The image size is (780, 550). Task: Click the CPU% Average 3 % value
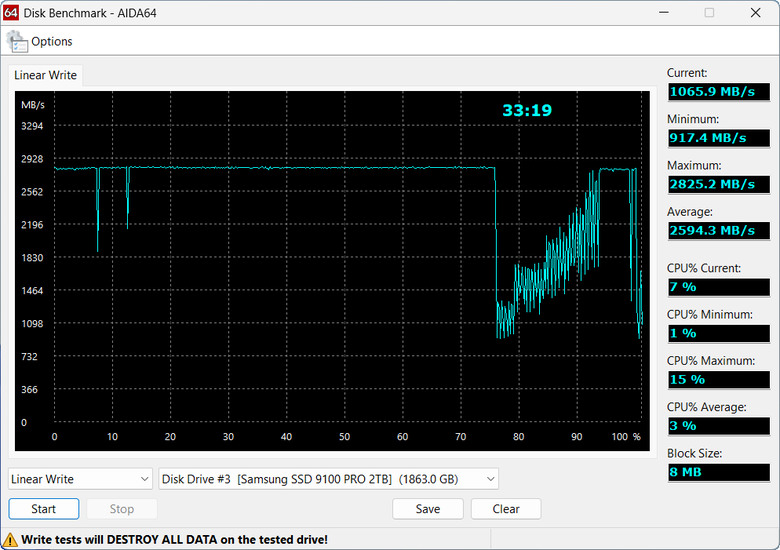click(719, 426)
